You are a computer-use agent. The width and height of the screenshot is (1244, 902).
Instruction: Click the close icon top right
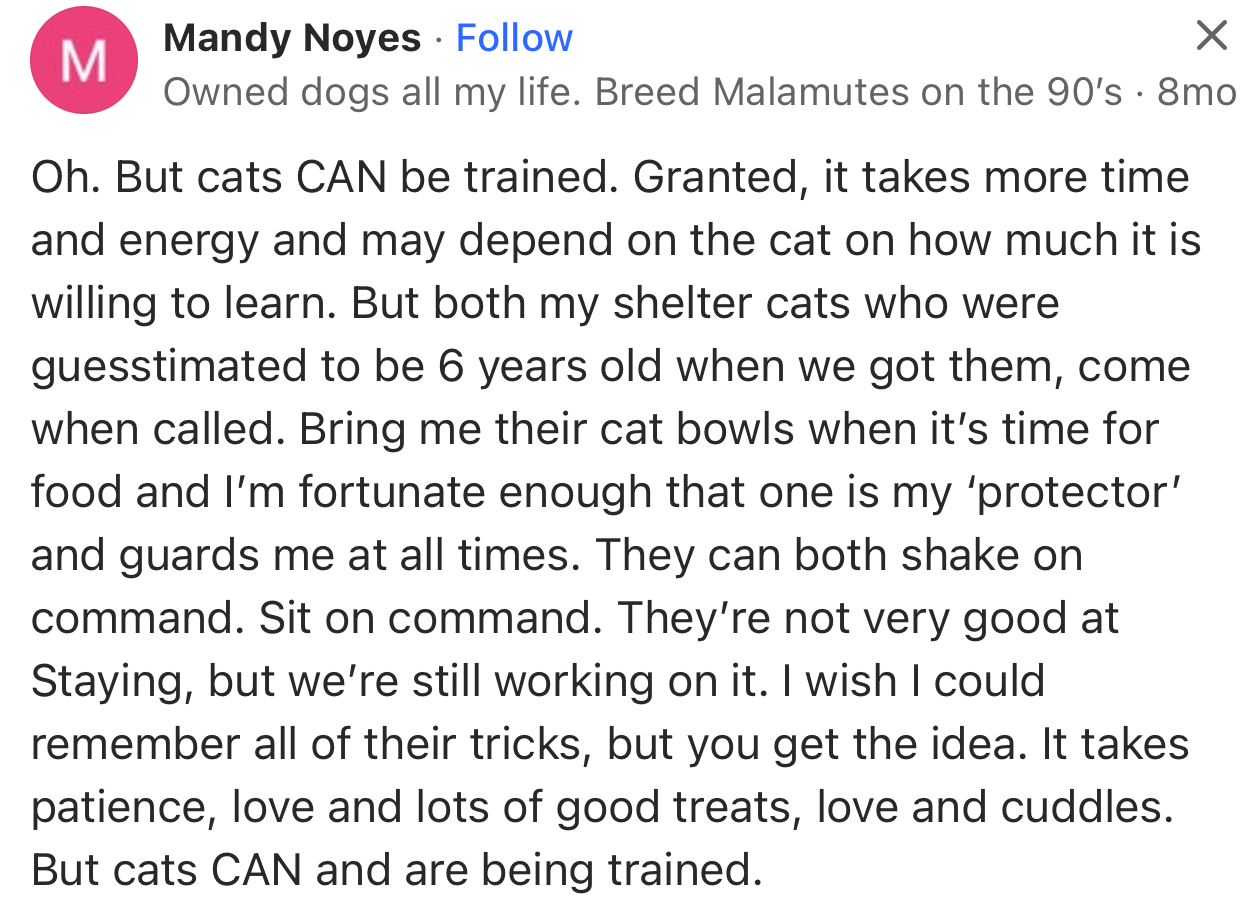click(x=1211, y=35)
